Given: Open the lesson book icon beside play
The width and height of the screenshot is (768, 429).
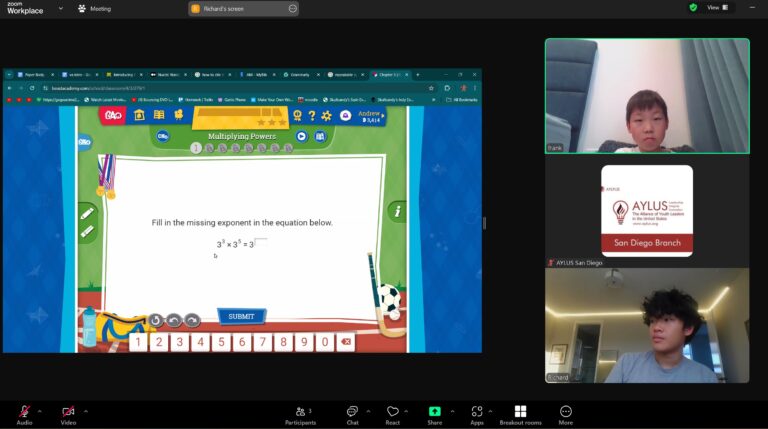Looking at the screenshot, I should tap(320, 136).
